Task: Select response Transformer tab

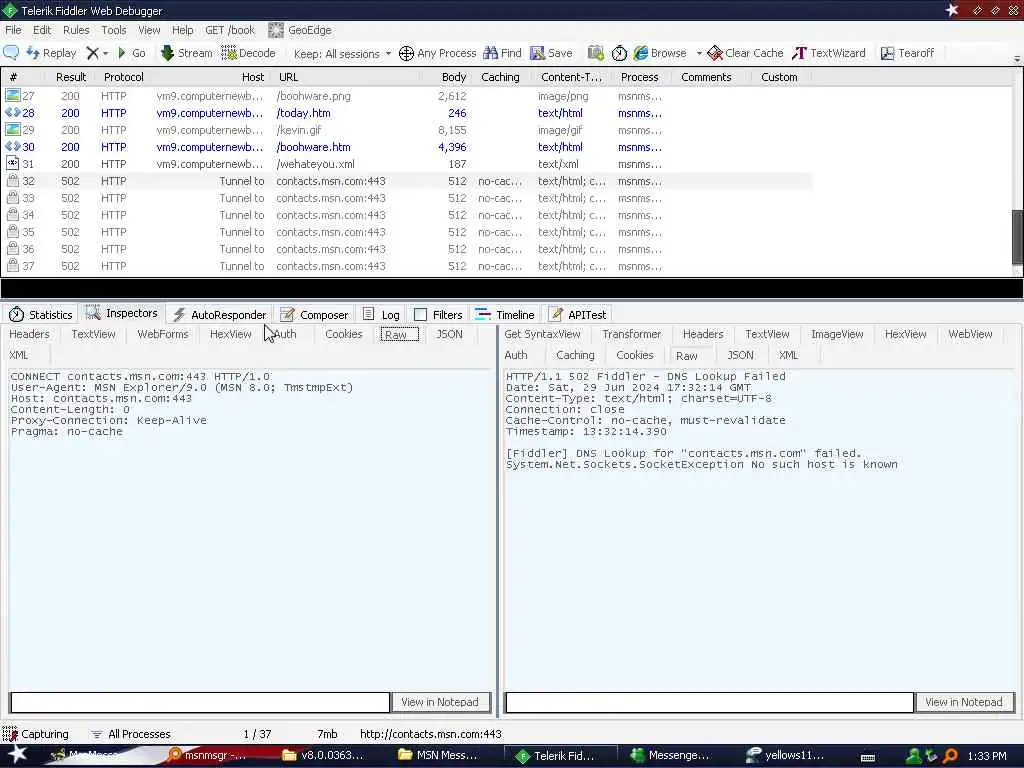Action: pos(632,334)
